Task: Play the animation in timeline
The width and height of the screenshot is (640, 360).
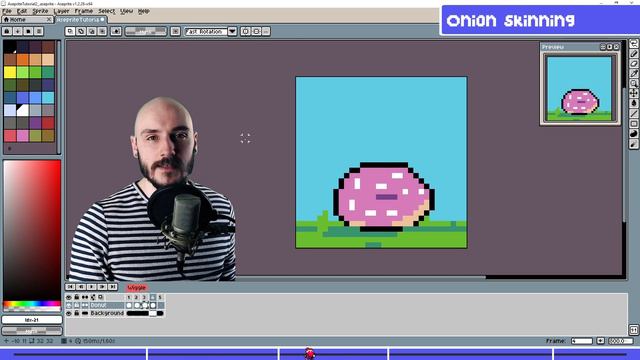Action: (91, 287)
